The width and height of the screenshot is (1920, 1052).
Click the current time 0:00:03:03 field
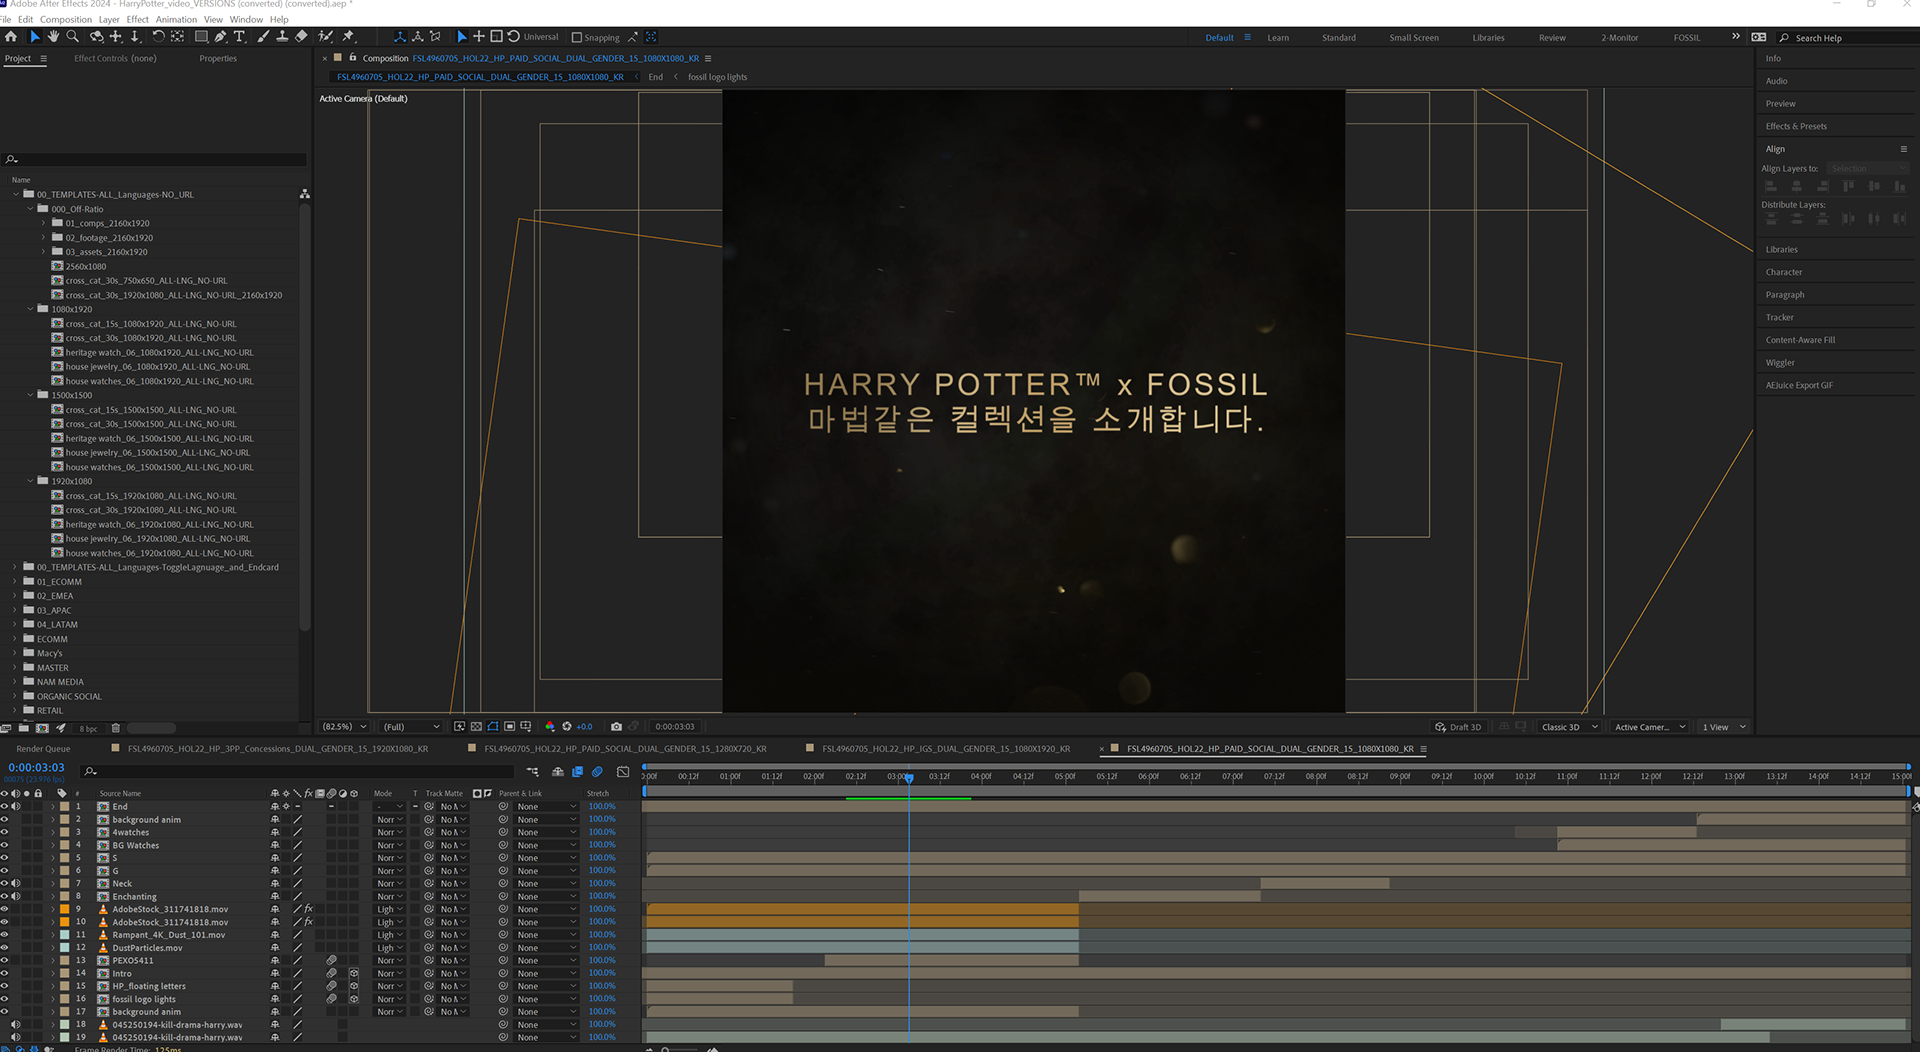point(36,767)
